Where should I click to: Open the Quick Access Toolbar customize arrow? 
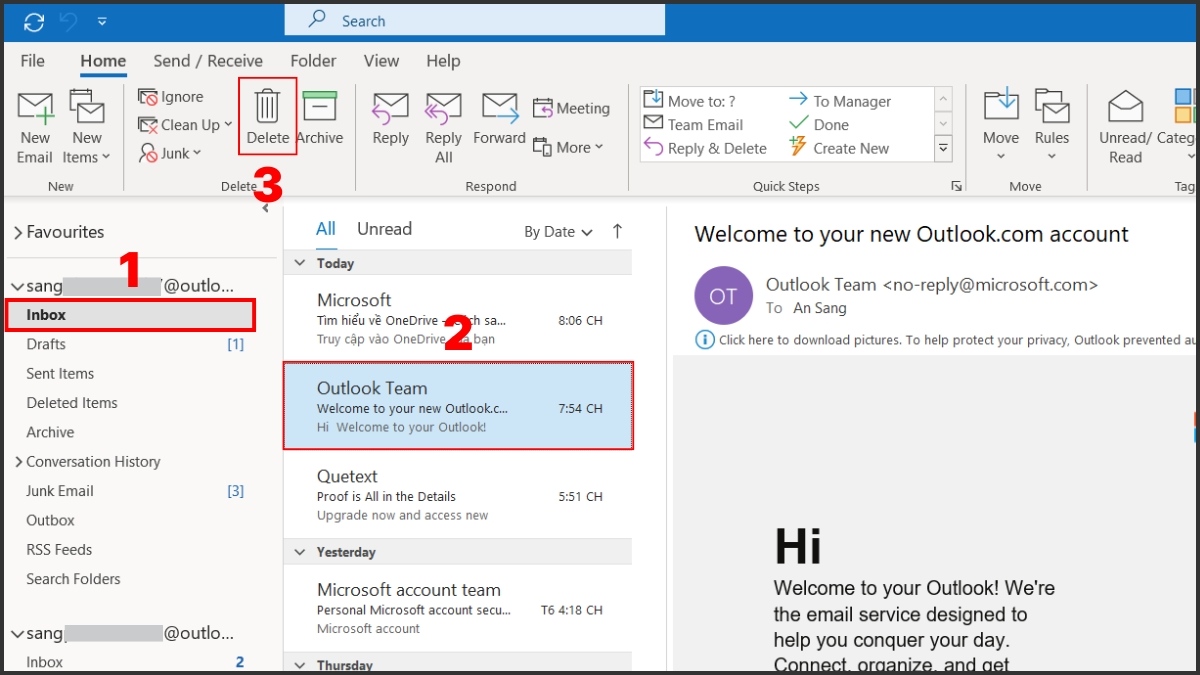102,21
